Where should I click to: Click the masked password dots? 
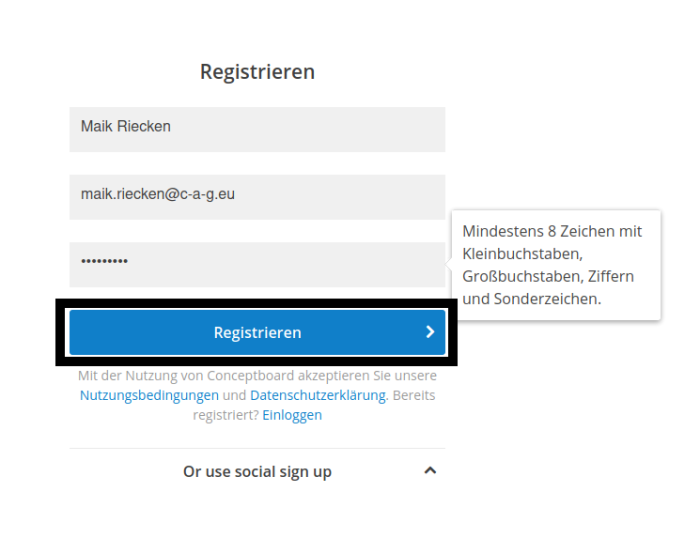(x=104, y=261)
